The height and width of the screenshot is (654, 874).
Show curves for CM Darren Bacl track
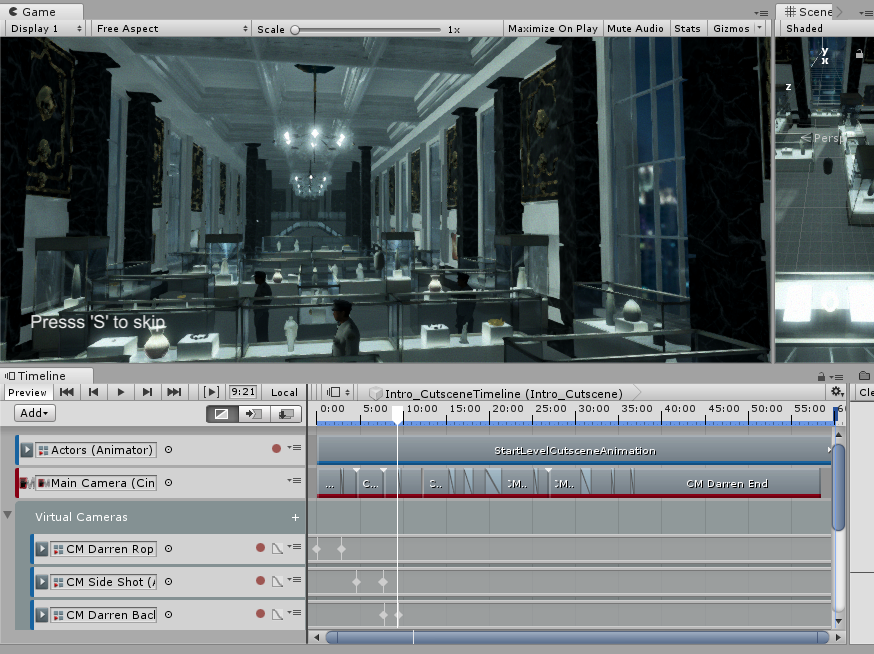[277, 614]
